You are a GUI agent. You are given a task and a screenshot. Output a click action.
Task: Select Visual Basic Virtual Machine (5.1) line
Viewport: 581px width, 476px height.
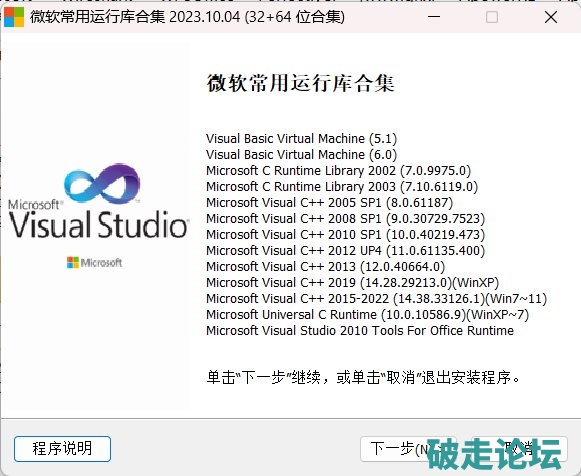301,139
